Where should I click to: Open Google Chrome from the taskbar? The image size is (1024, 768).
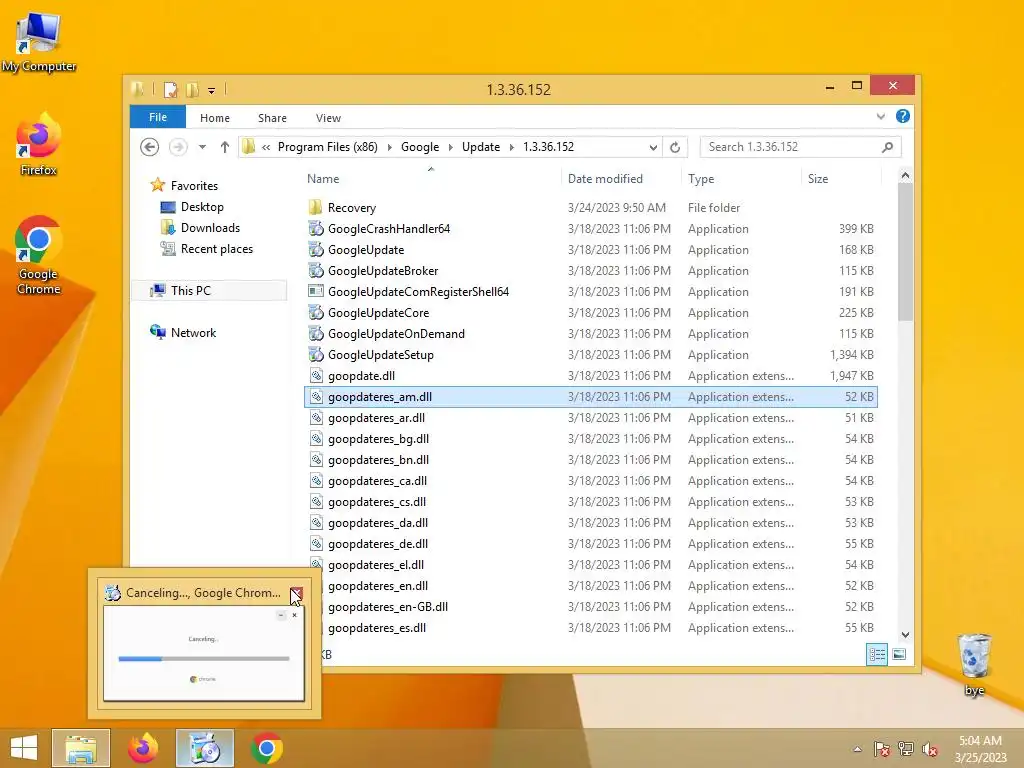(266, 748)
